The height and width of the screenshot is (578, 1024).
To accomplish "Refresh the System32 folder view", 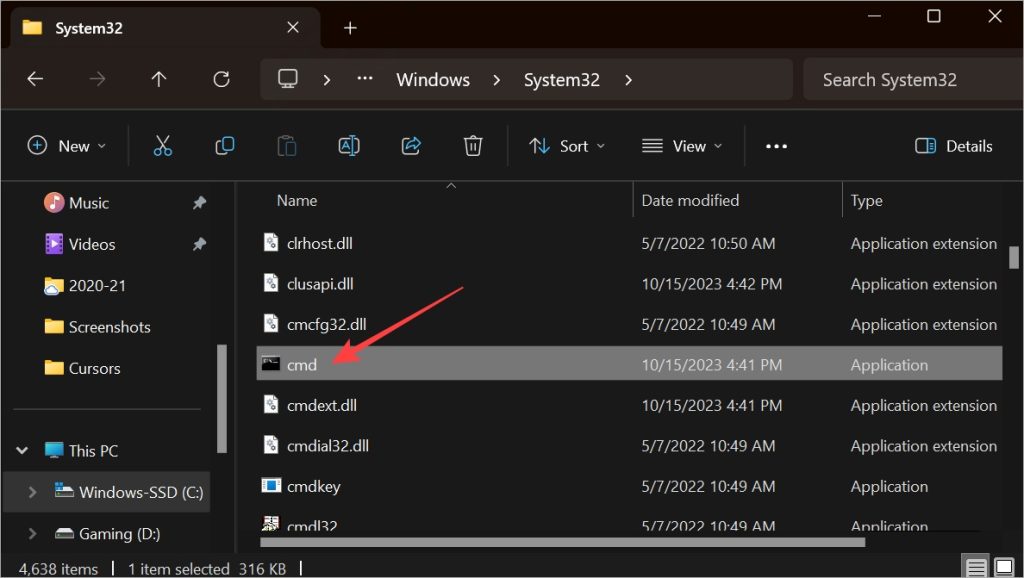I will click(x=222, y=79).
